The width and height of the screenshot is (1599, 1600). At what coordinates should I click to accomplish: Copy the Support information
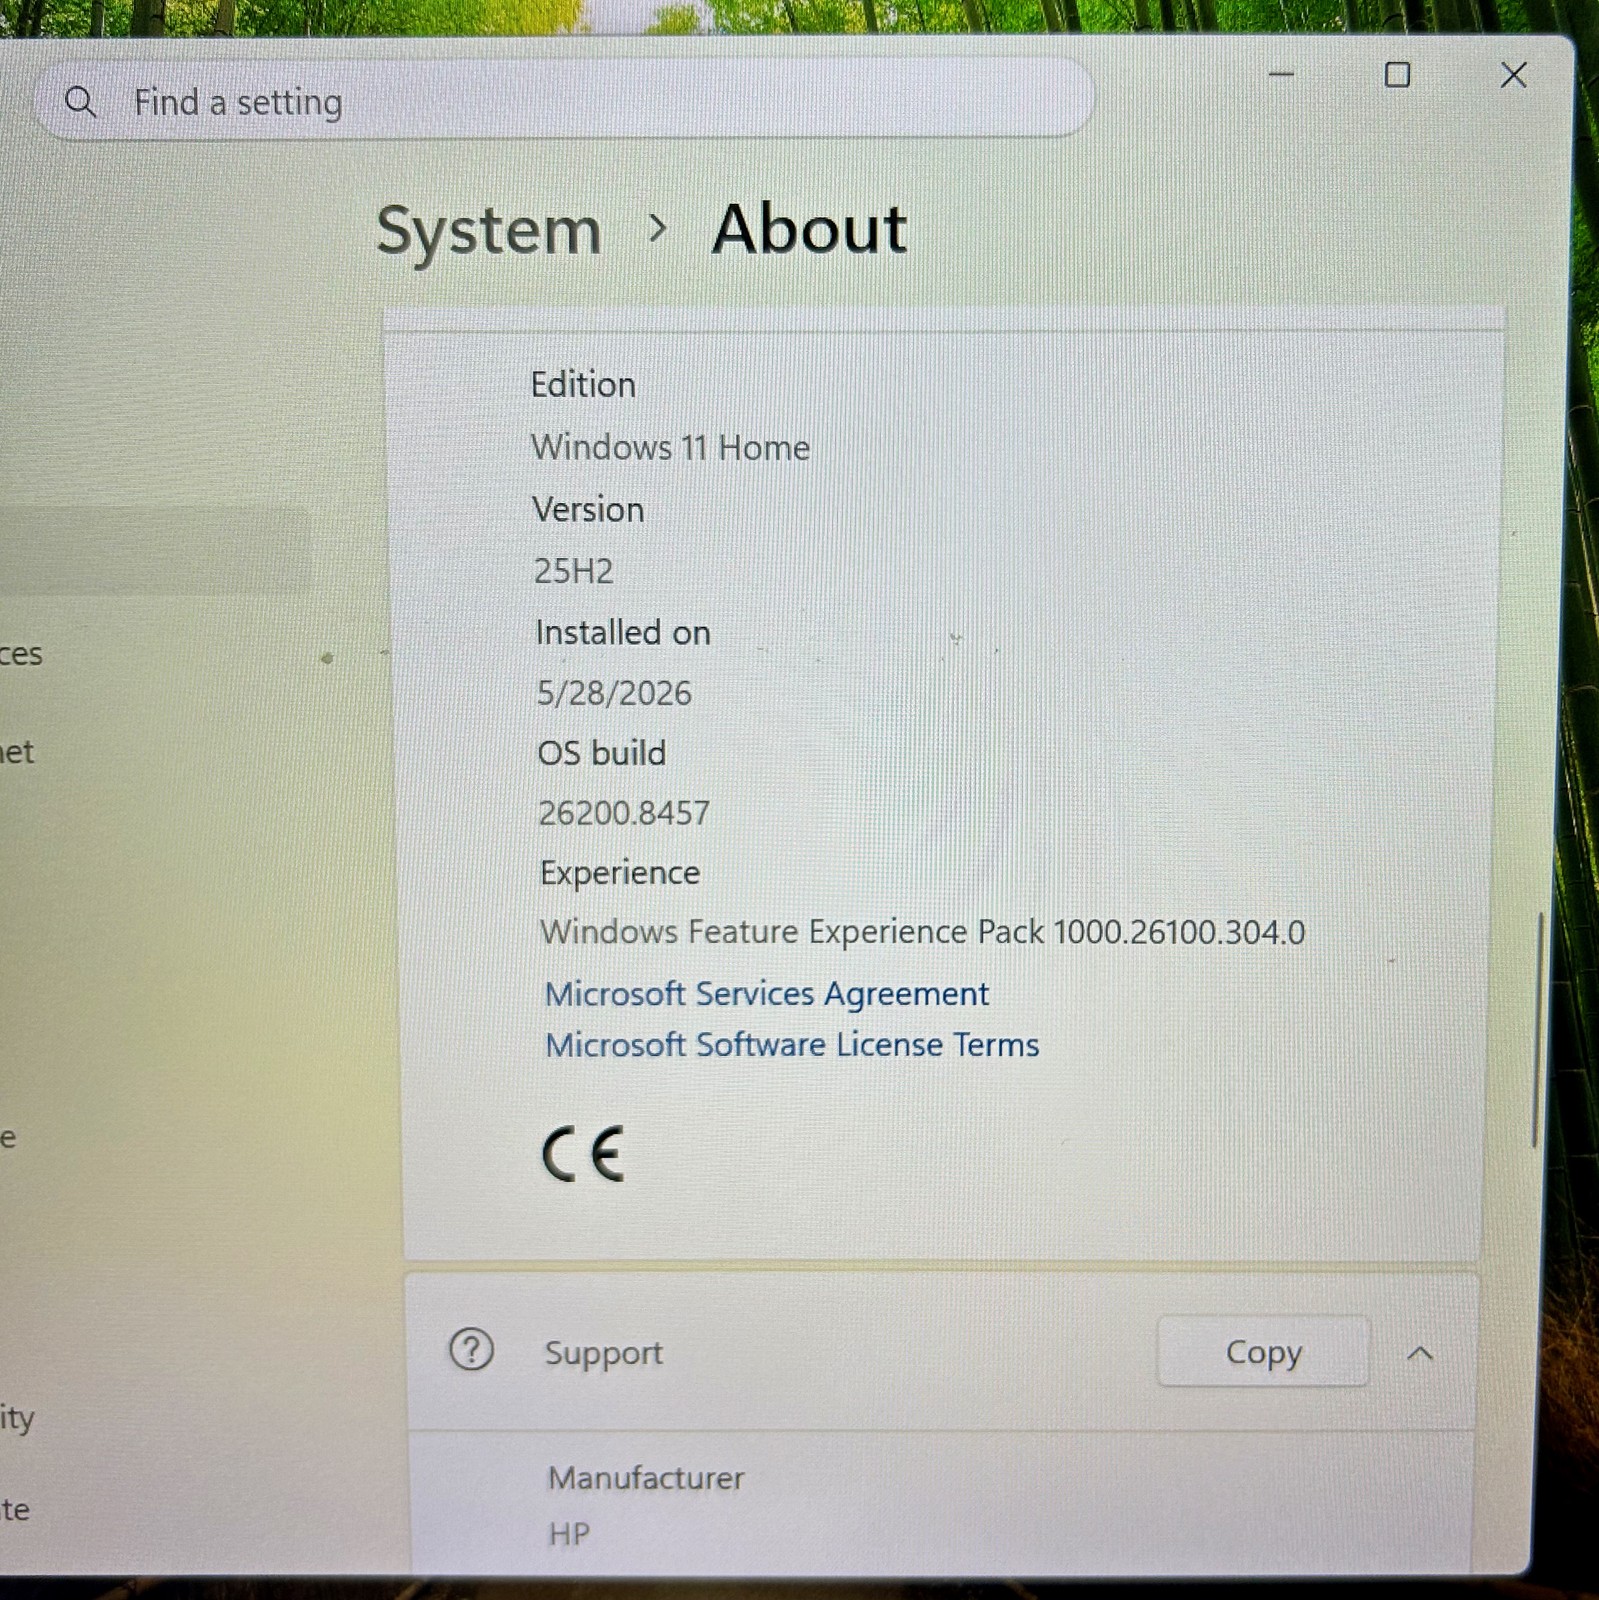(x=1263, y=1352)
